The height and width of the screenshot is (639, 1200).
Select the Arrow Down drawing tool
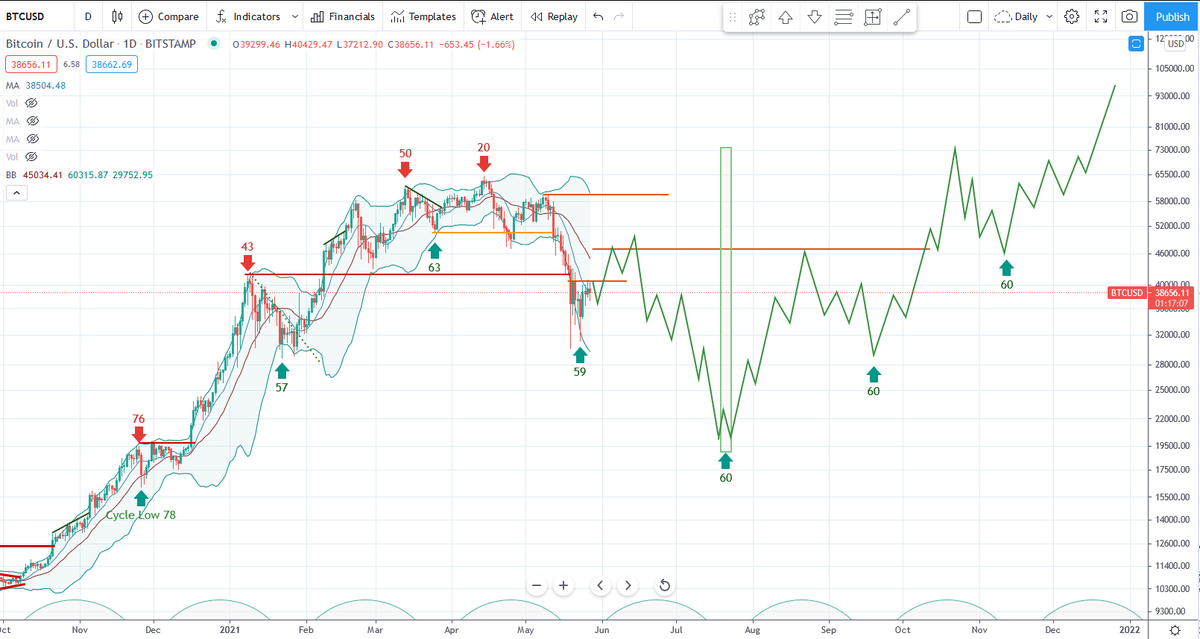tap(815, 17)
